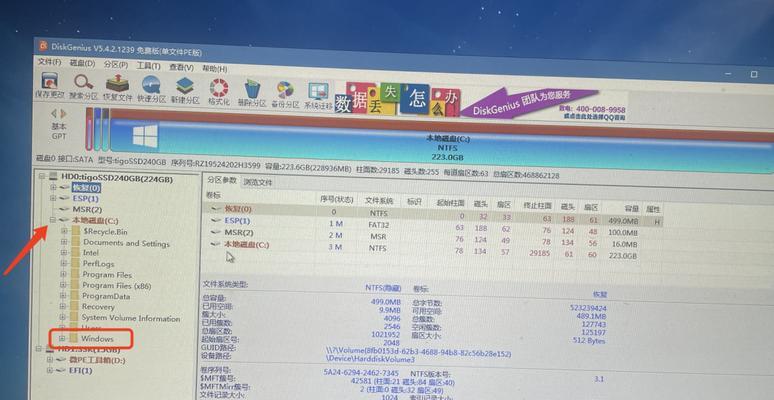Click the 100.0MB capacity cell
The image size is (774, 400).
tap(623, 233)
